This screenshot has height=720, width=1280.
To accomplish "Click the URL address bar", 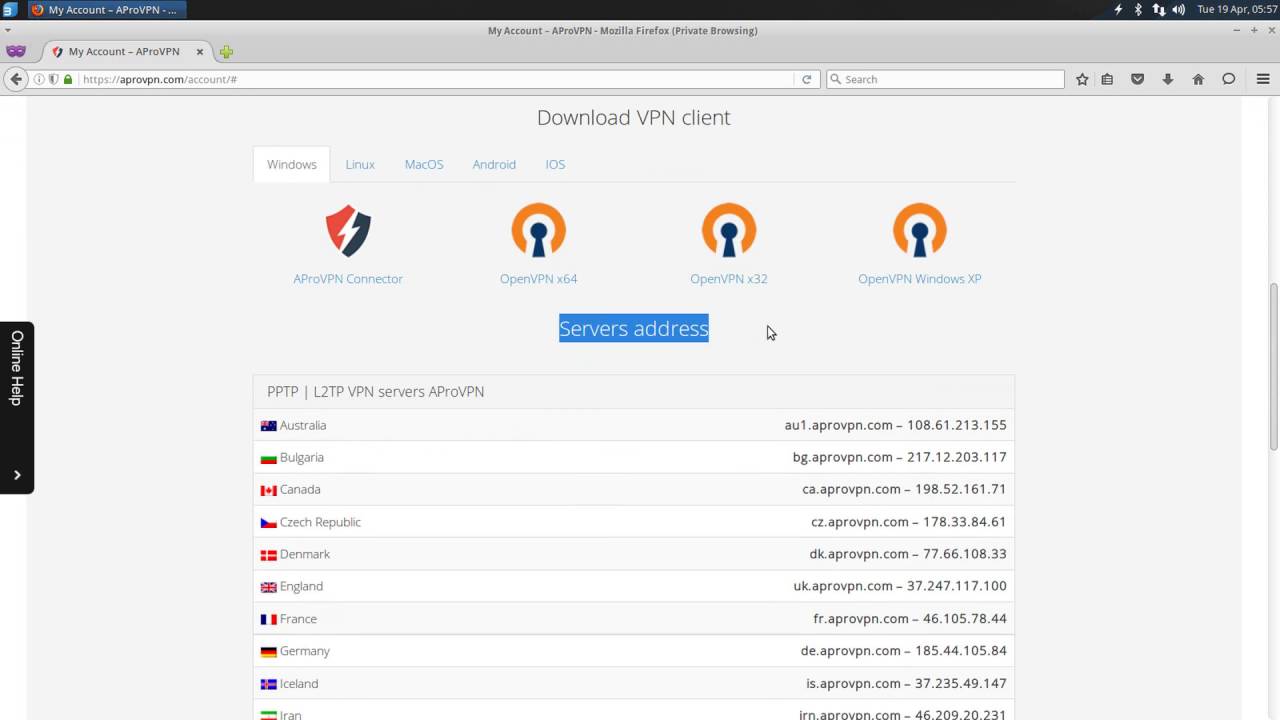I will click(438, 79).
